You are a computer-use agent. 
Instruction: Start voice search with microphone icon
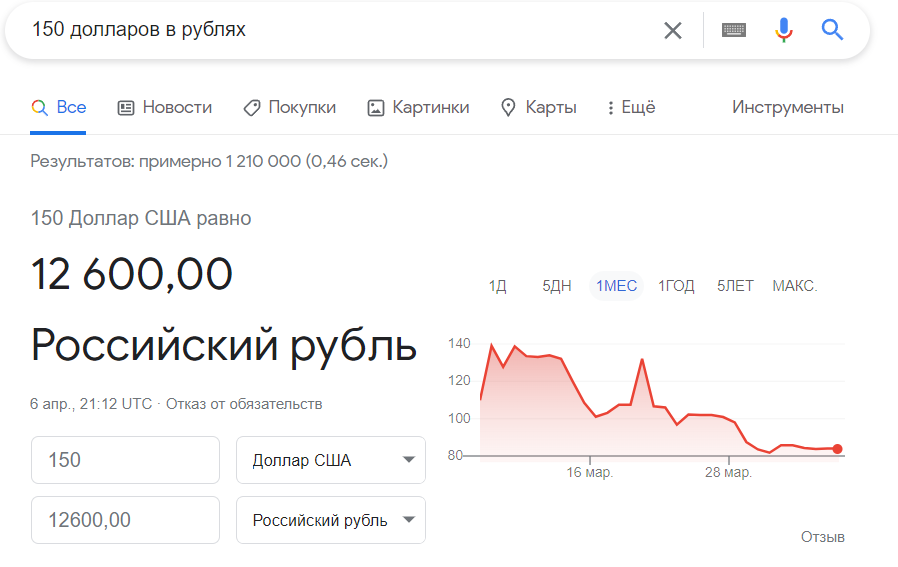point(784,30)
